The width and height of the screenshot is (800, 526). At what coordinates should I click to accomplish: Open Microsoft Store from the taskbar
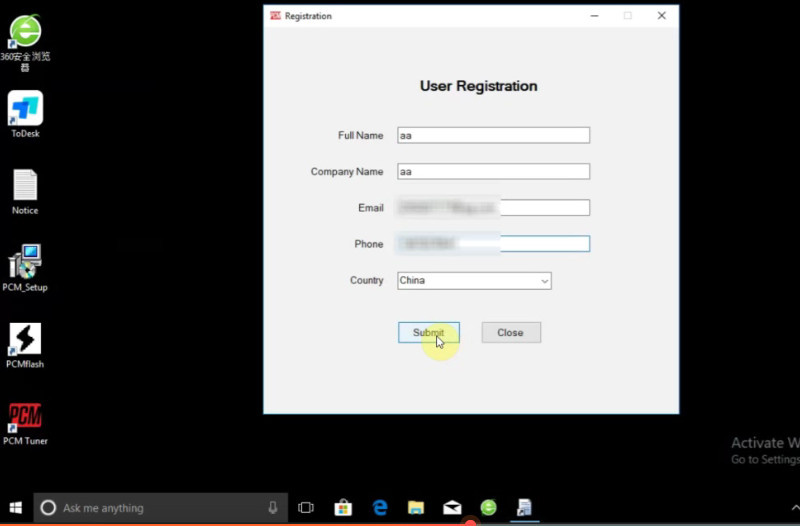point(343,508)
